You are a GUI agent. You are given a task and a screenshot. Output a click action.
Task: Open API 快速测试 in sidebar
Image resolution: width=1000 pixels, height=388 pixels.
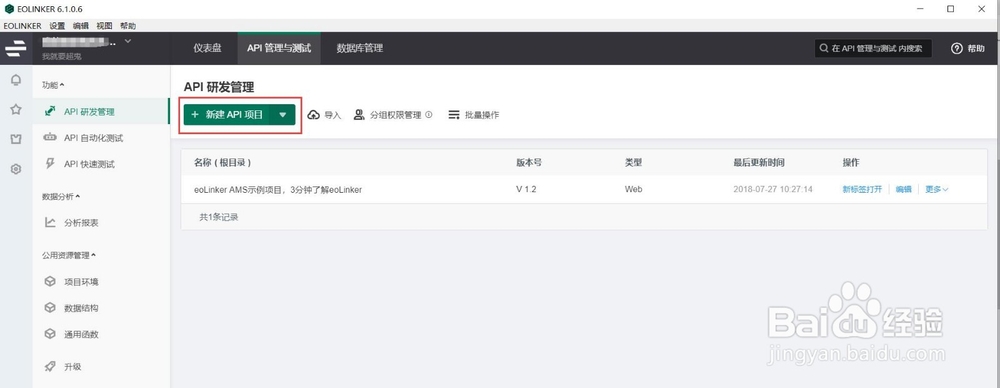pos(101,164)
